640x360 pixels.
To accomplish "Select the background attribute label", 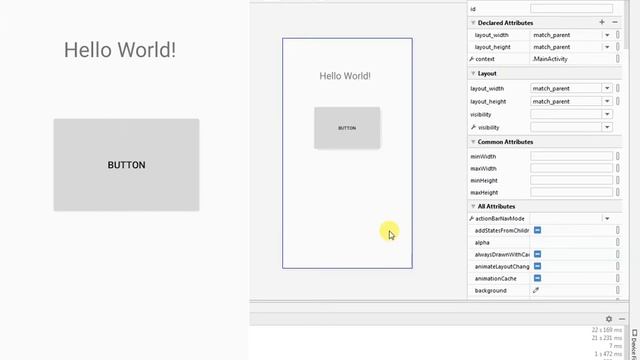I will 490,291.
